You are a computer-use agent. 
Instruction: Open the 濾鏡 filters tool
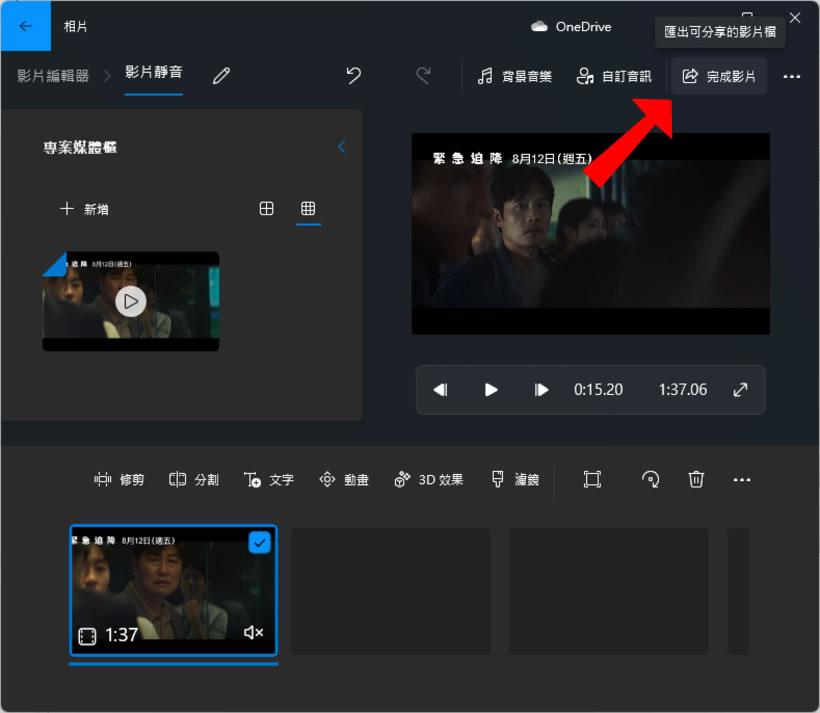tap(515, 480)
